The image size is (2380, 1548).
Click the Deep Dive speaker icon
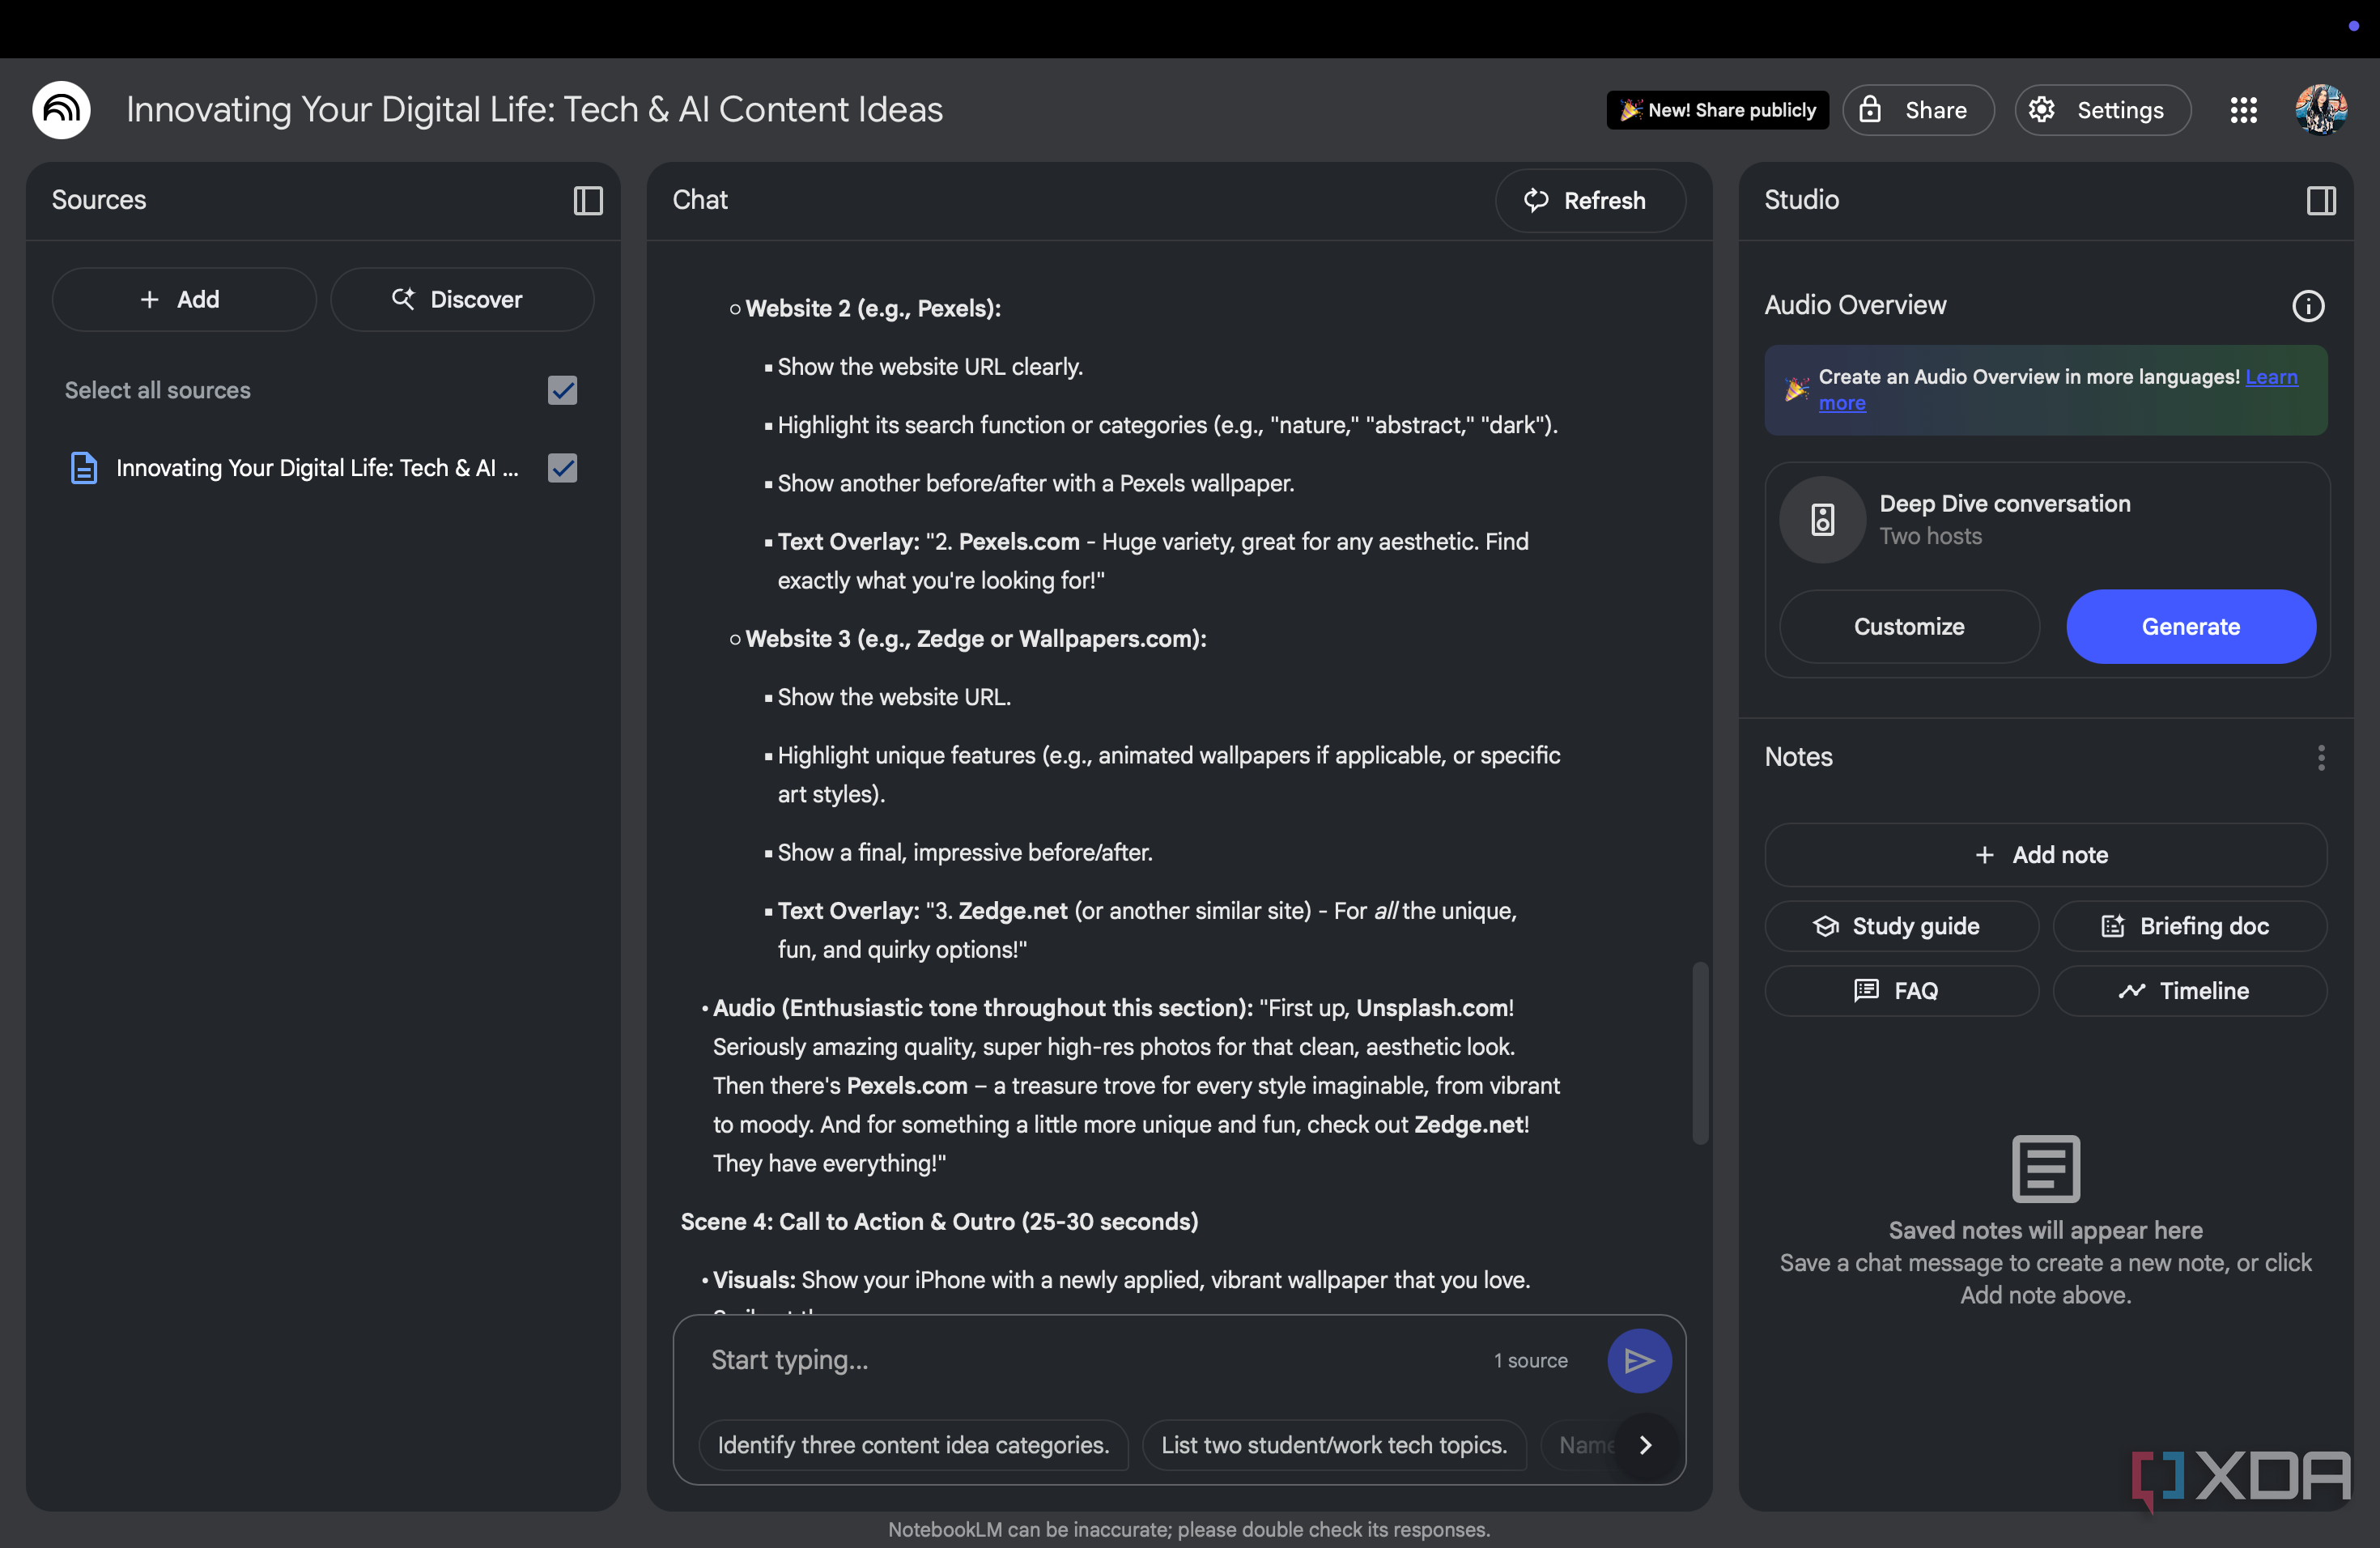1822,519
